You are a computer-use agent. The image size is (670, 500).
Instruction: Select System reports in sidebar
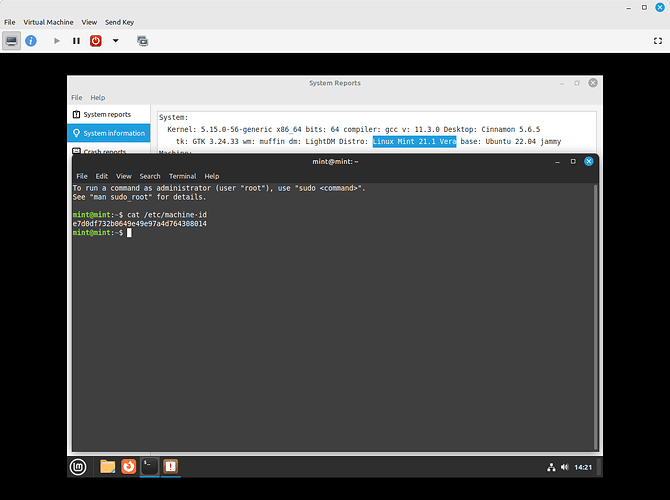[x=106, y=114]
